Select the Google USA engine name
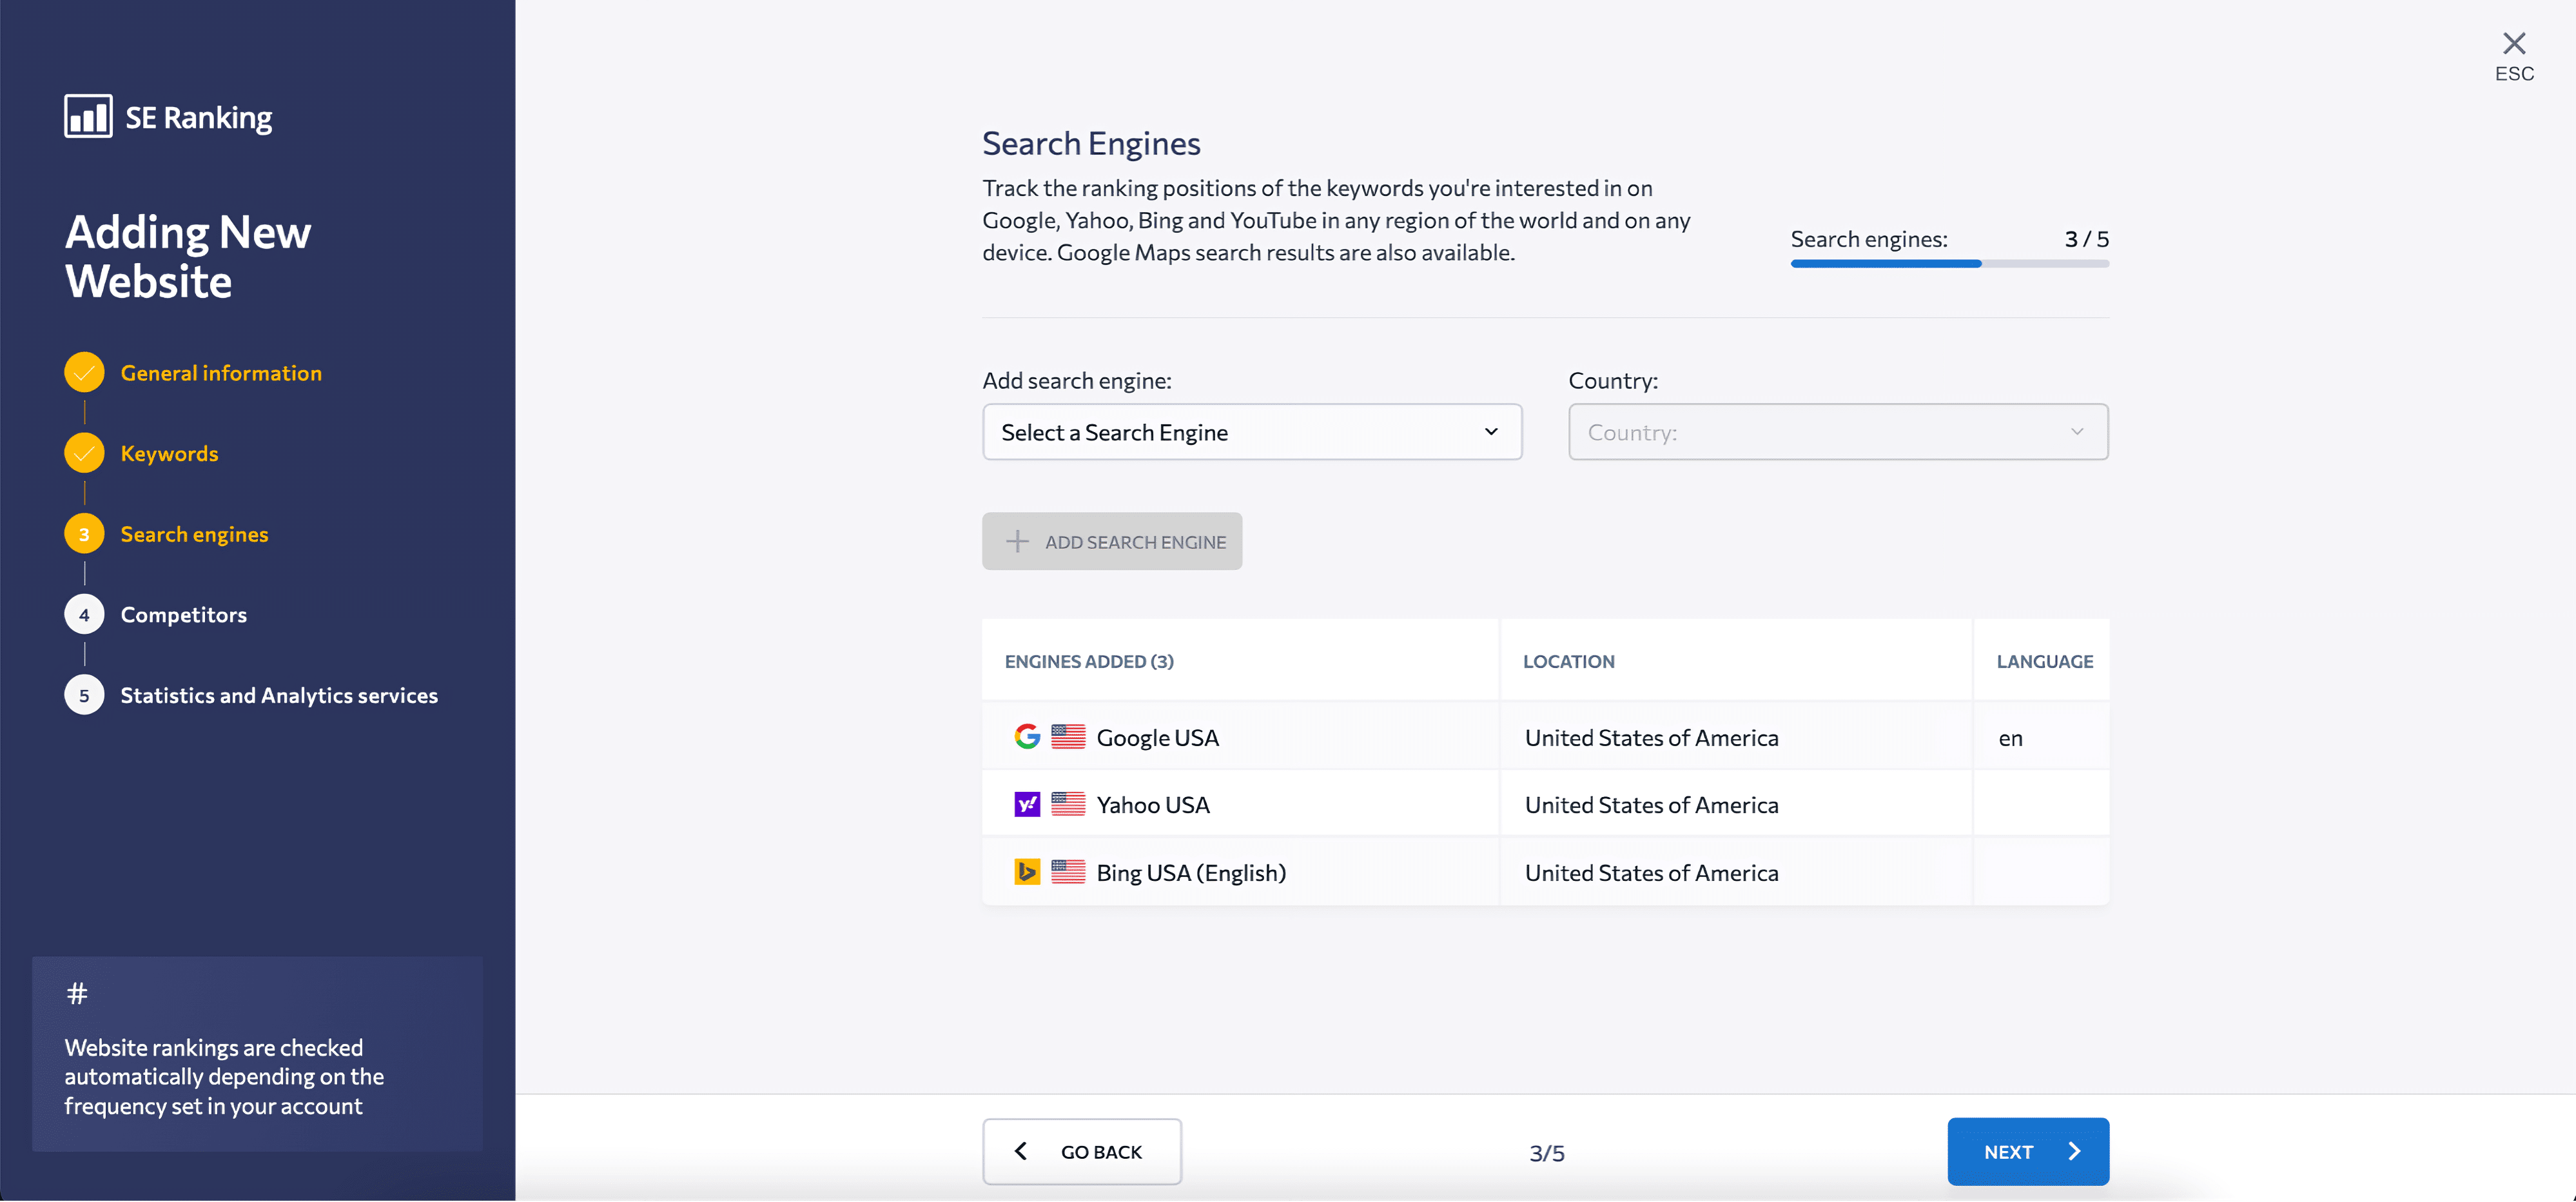 tap(1157, 738)
